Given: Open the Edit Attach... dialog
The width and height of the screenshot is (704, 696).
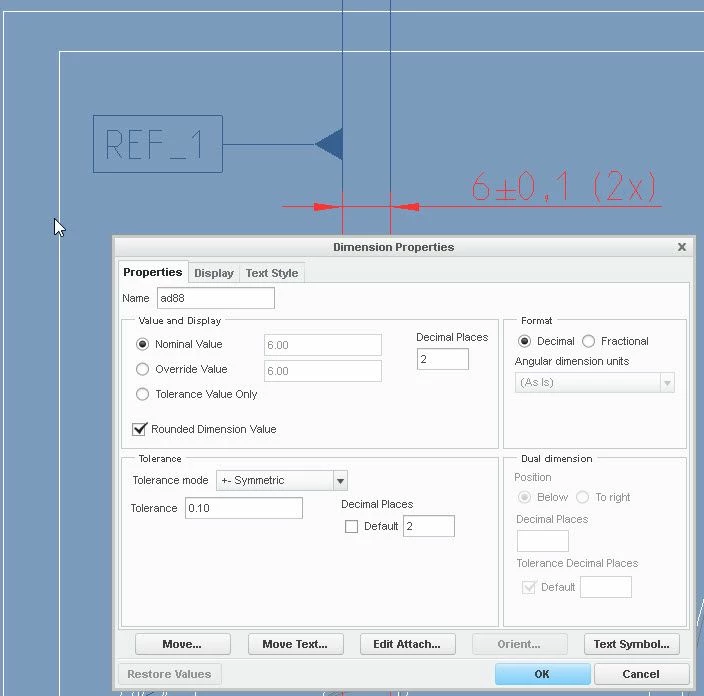Looking at the screenshot, I should pyautogui.click(x=407, y=644).
